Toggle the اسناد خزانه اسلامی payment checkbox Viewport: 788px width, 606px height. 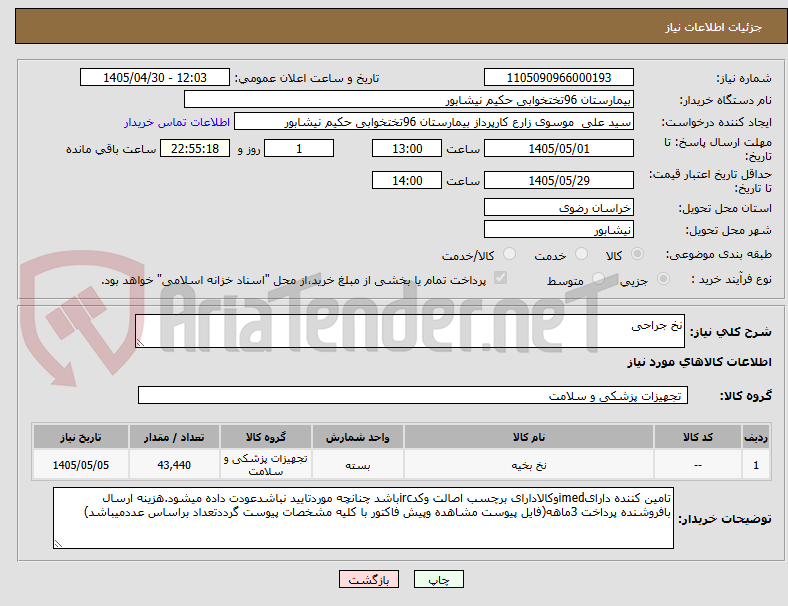tap(501, 278)
